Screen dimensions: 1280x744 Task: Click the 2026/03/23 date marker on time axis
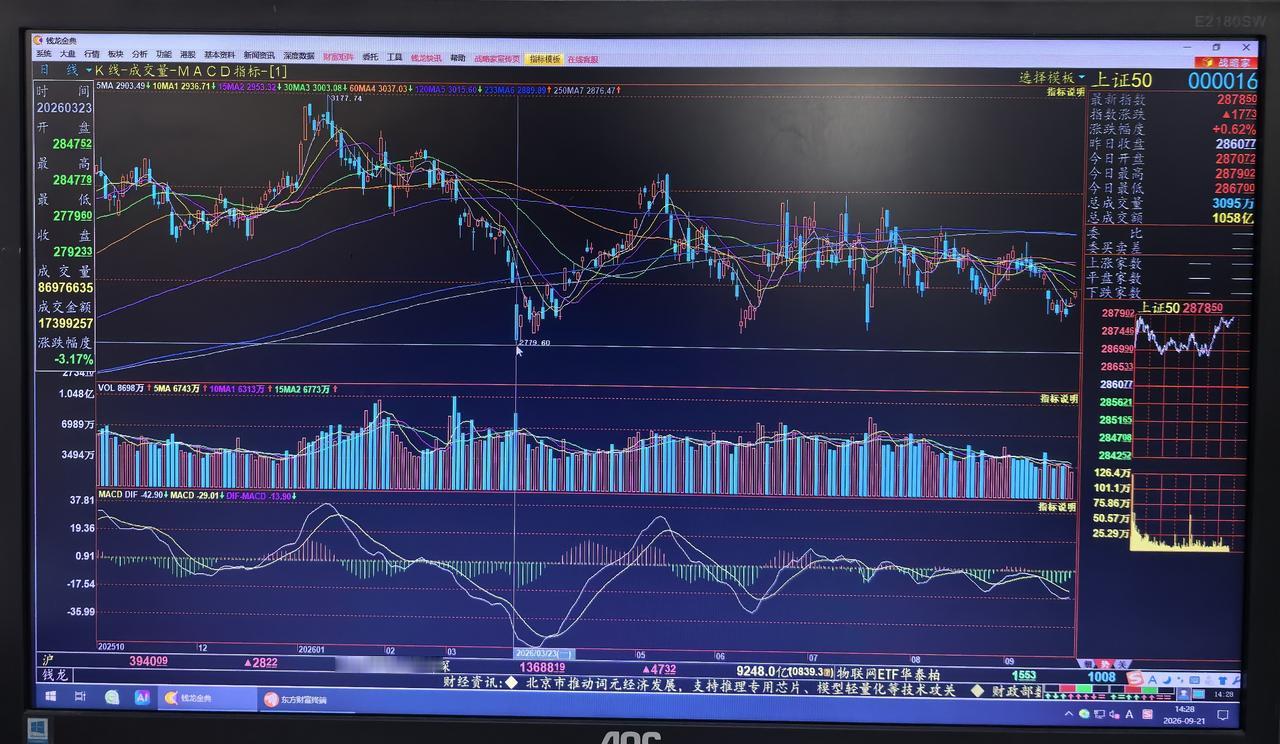coord(544,652)
